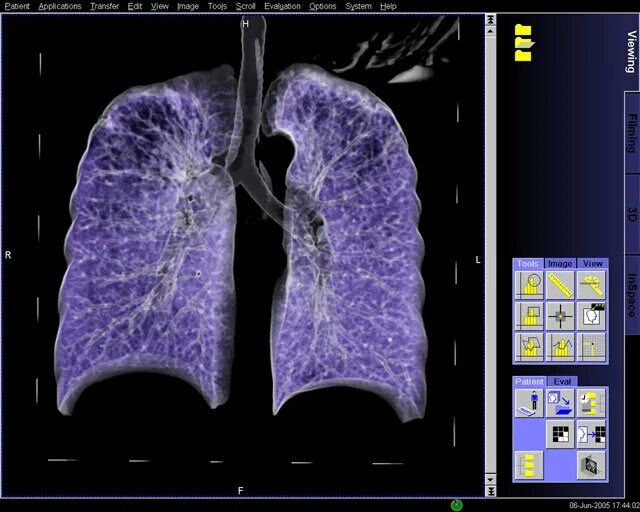
Task: Click the scroll up arrow button
Action: (491, 31)
